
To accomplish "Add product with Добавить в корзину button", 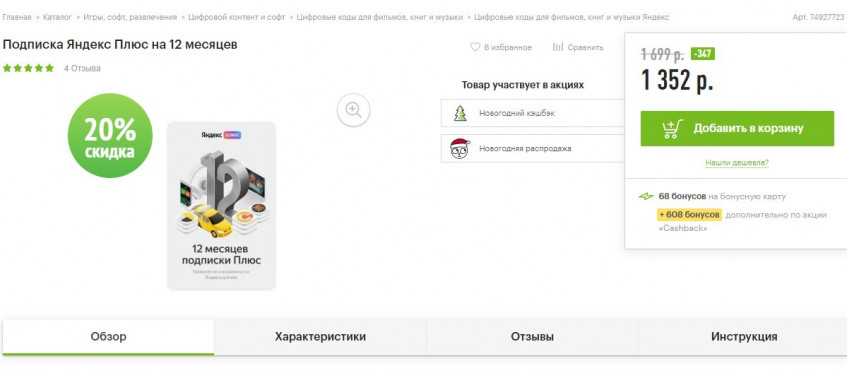I will [737, 128].
